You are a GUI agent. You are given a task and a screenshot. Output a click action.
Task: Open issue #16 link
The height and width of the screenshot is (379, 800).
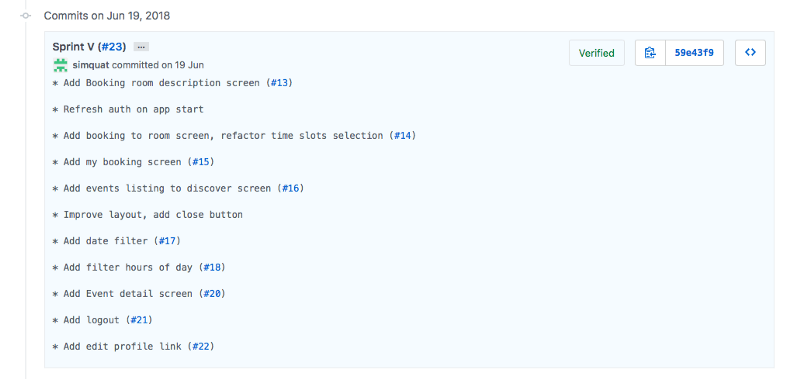coord(290,189)
